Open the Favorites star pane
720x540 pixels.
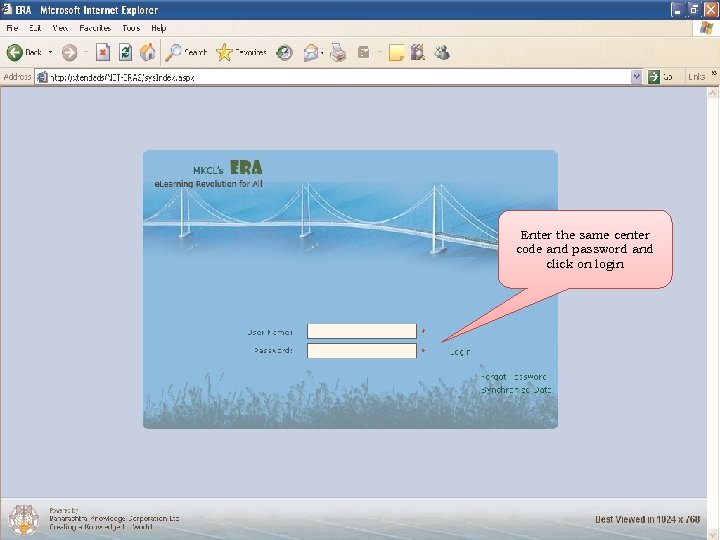pos(242,52)
